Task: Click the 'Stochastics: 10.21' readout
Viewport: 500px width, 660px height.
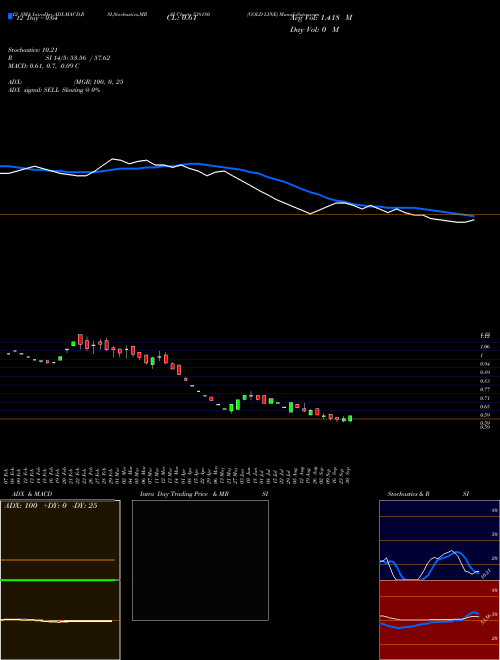Action: (x=33, y=50)
